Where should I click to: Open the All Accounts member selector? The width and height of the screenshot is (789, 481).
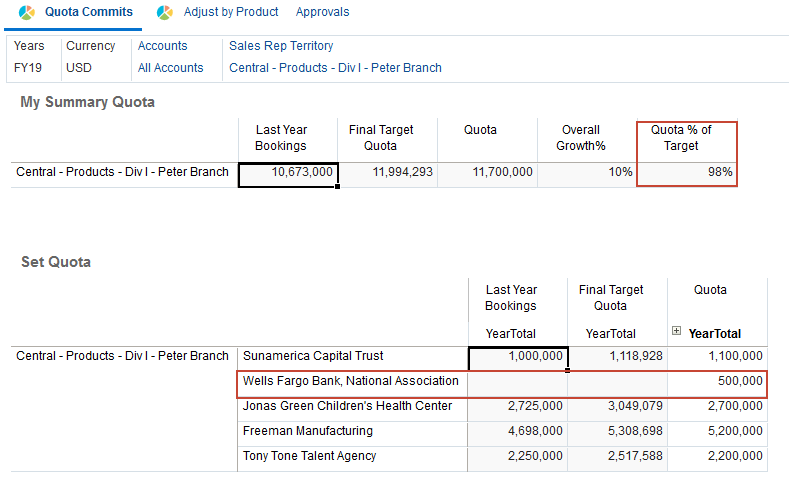click(x=170, y=68)
